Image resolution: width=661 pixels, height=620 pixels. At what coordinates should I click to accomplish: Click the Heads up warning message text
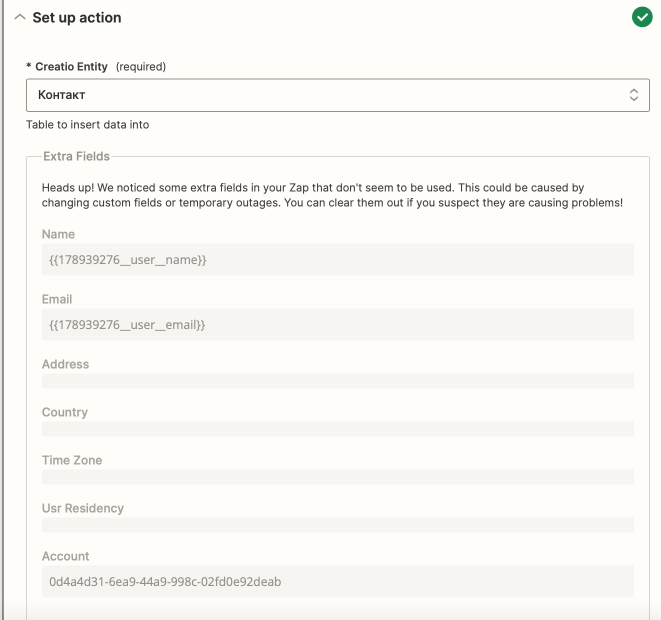click(x=332, y=195)
